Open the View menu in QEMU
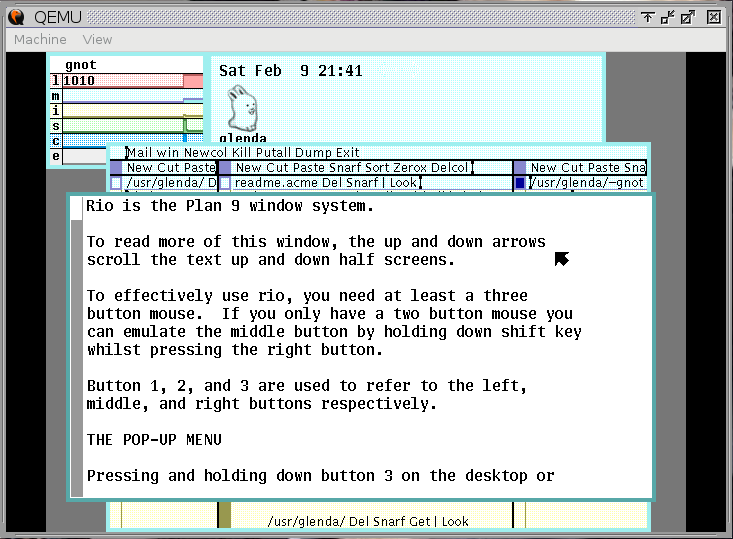Screen dimensions: 733x539 click(97, 39)
